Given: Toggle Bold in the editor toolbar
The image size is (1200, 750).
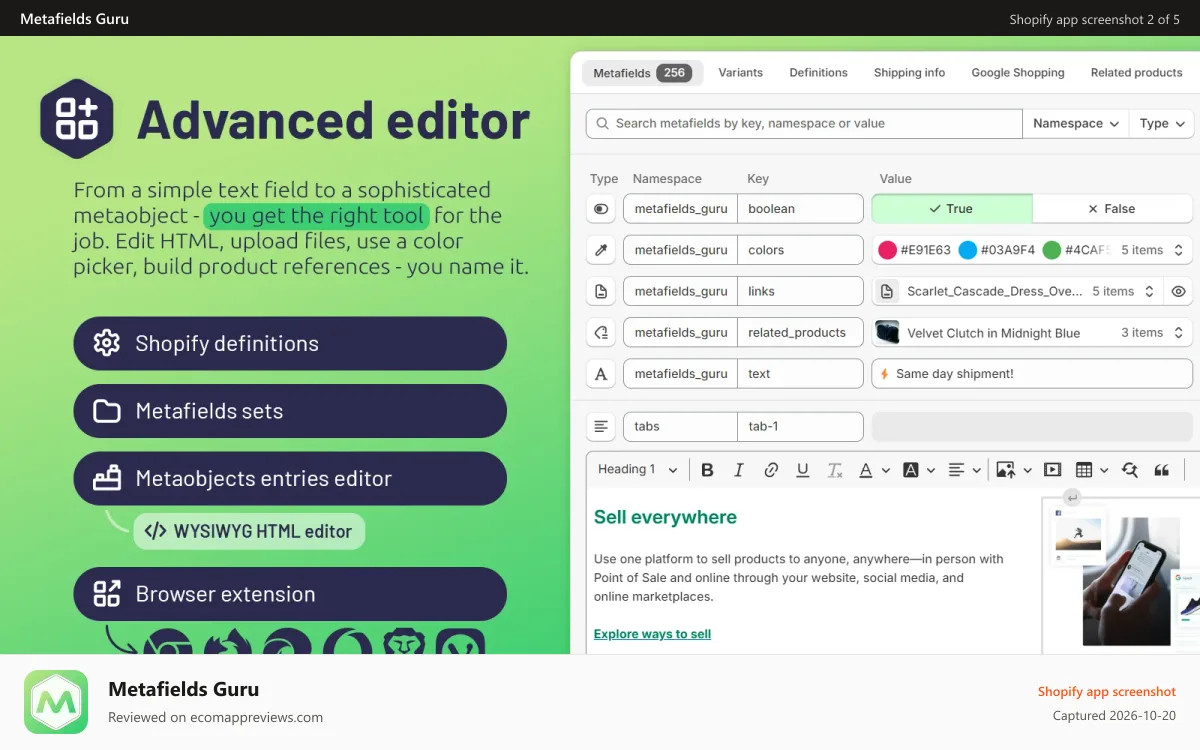Looking at the screenshot, I should (707, 470).
